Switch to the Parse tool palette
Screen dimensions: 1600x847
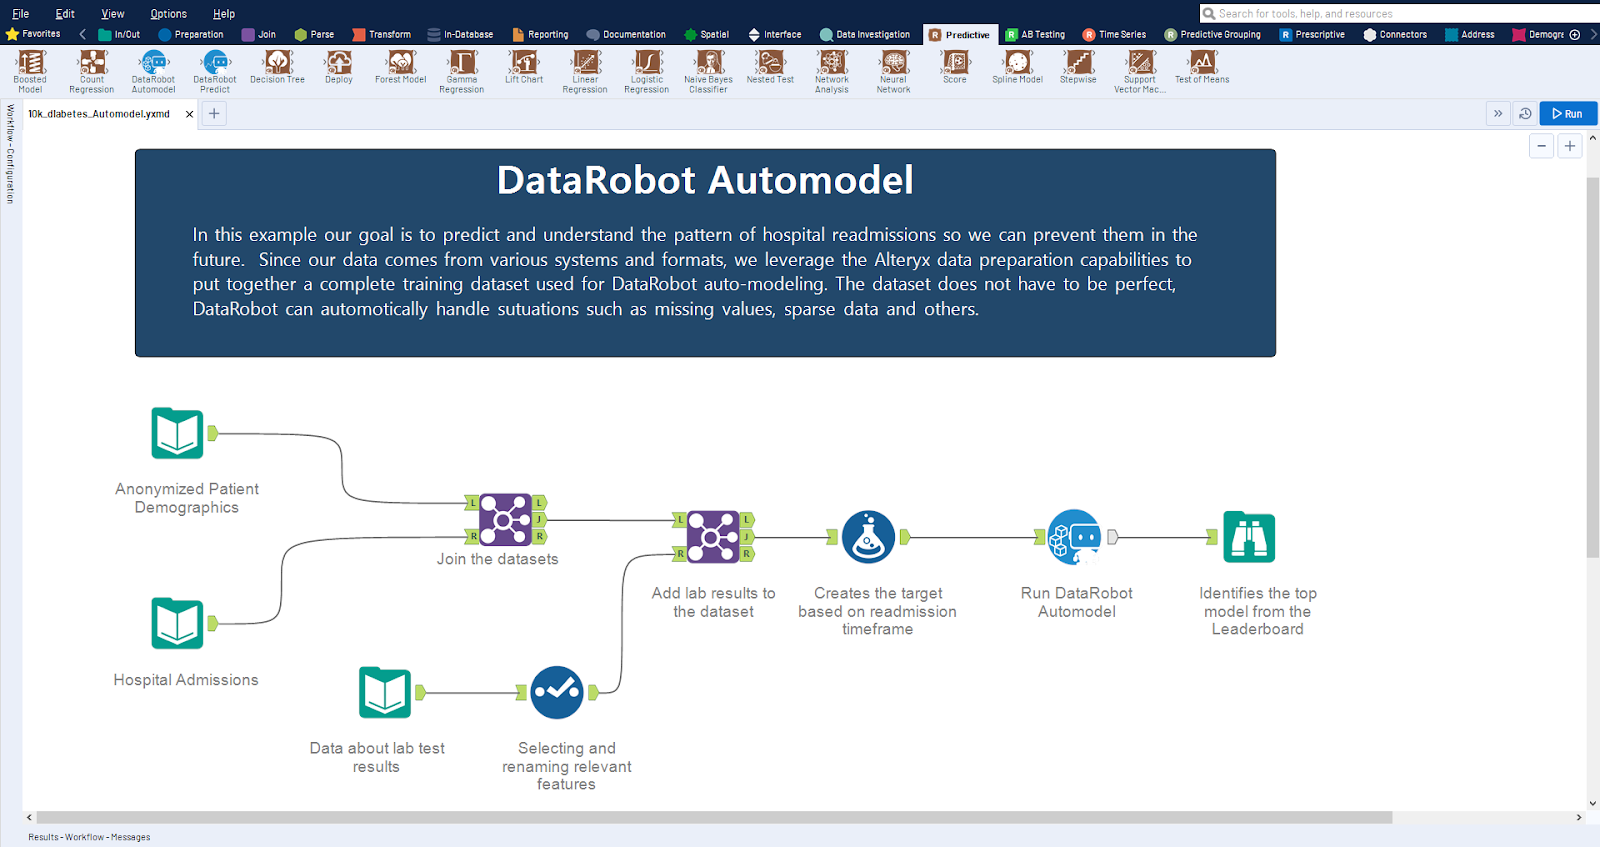[314, 34]
